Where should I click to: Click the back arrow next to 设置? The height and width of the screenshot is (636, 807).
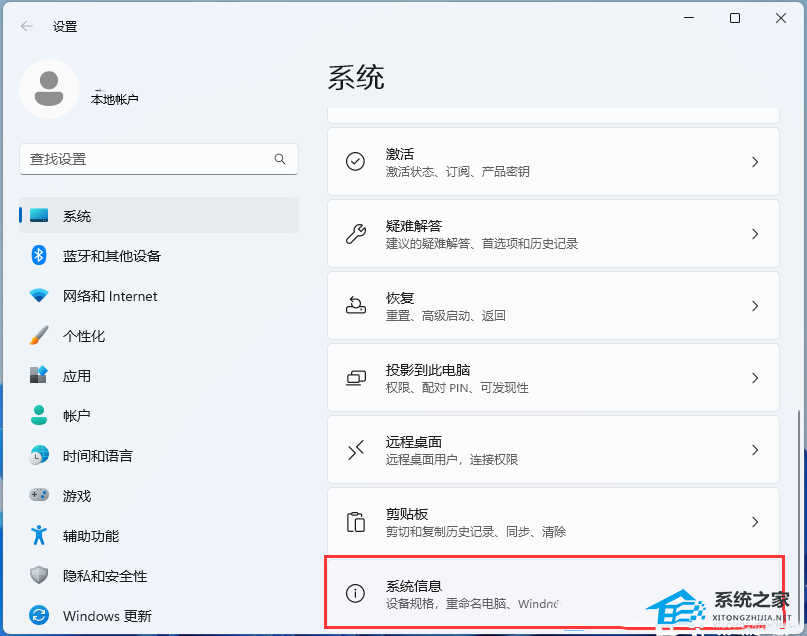click(27, 26)
